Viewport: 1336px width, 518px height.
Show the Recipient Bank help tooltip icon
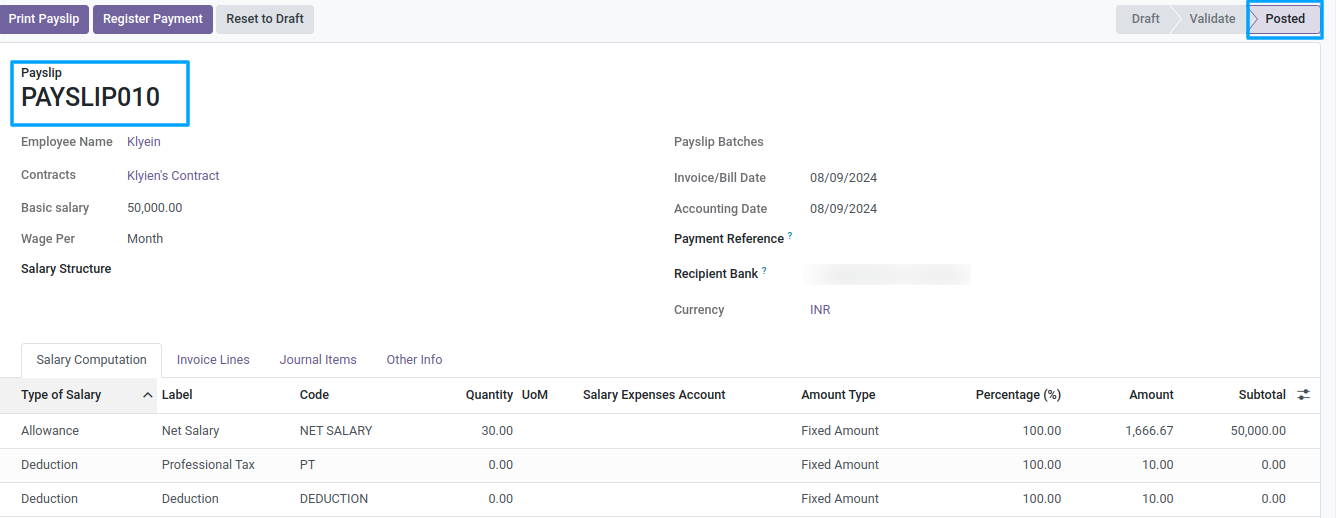(764, 271)
